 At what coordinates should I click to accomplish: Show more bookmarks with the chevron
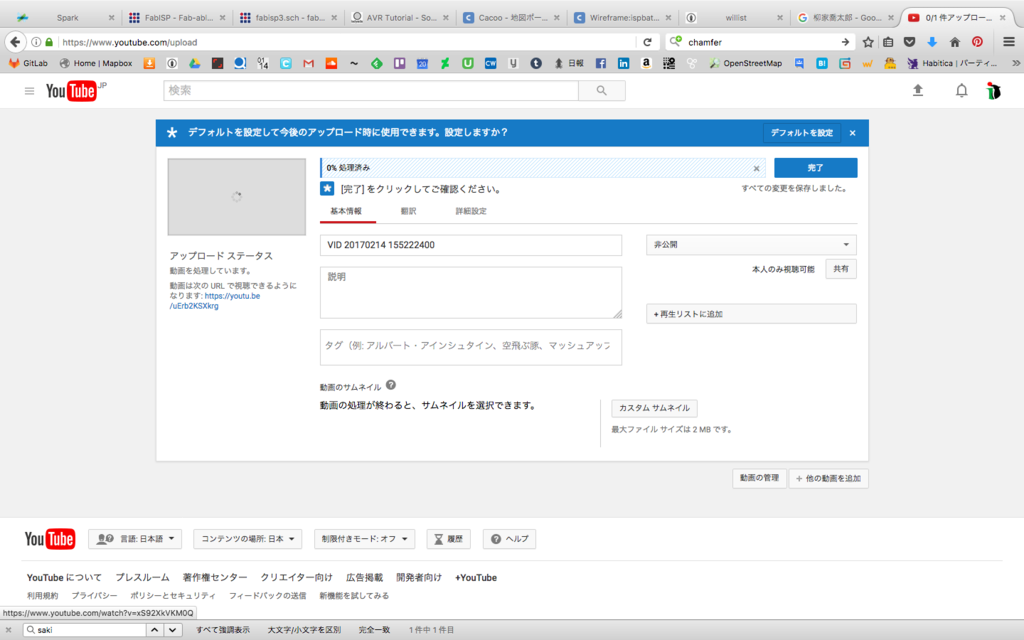(x=1016, y=63)
